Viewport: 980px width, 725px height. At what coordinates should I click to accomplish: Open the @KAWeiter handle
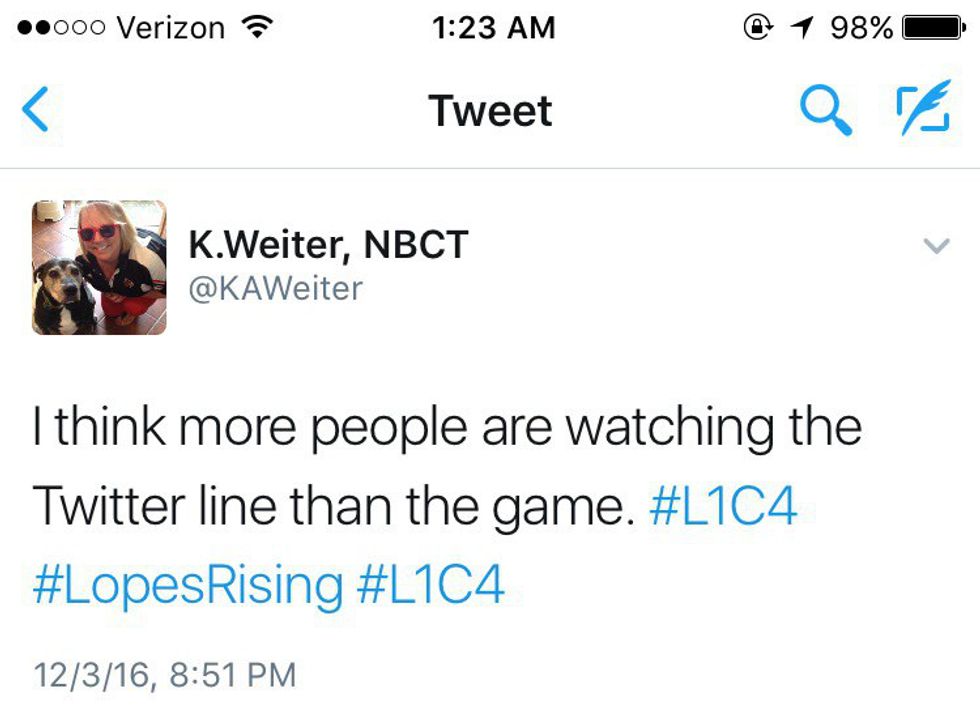point(275,289)
